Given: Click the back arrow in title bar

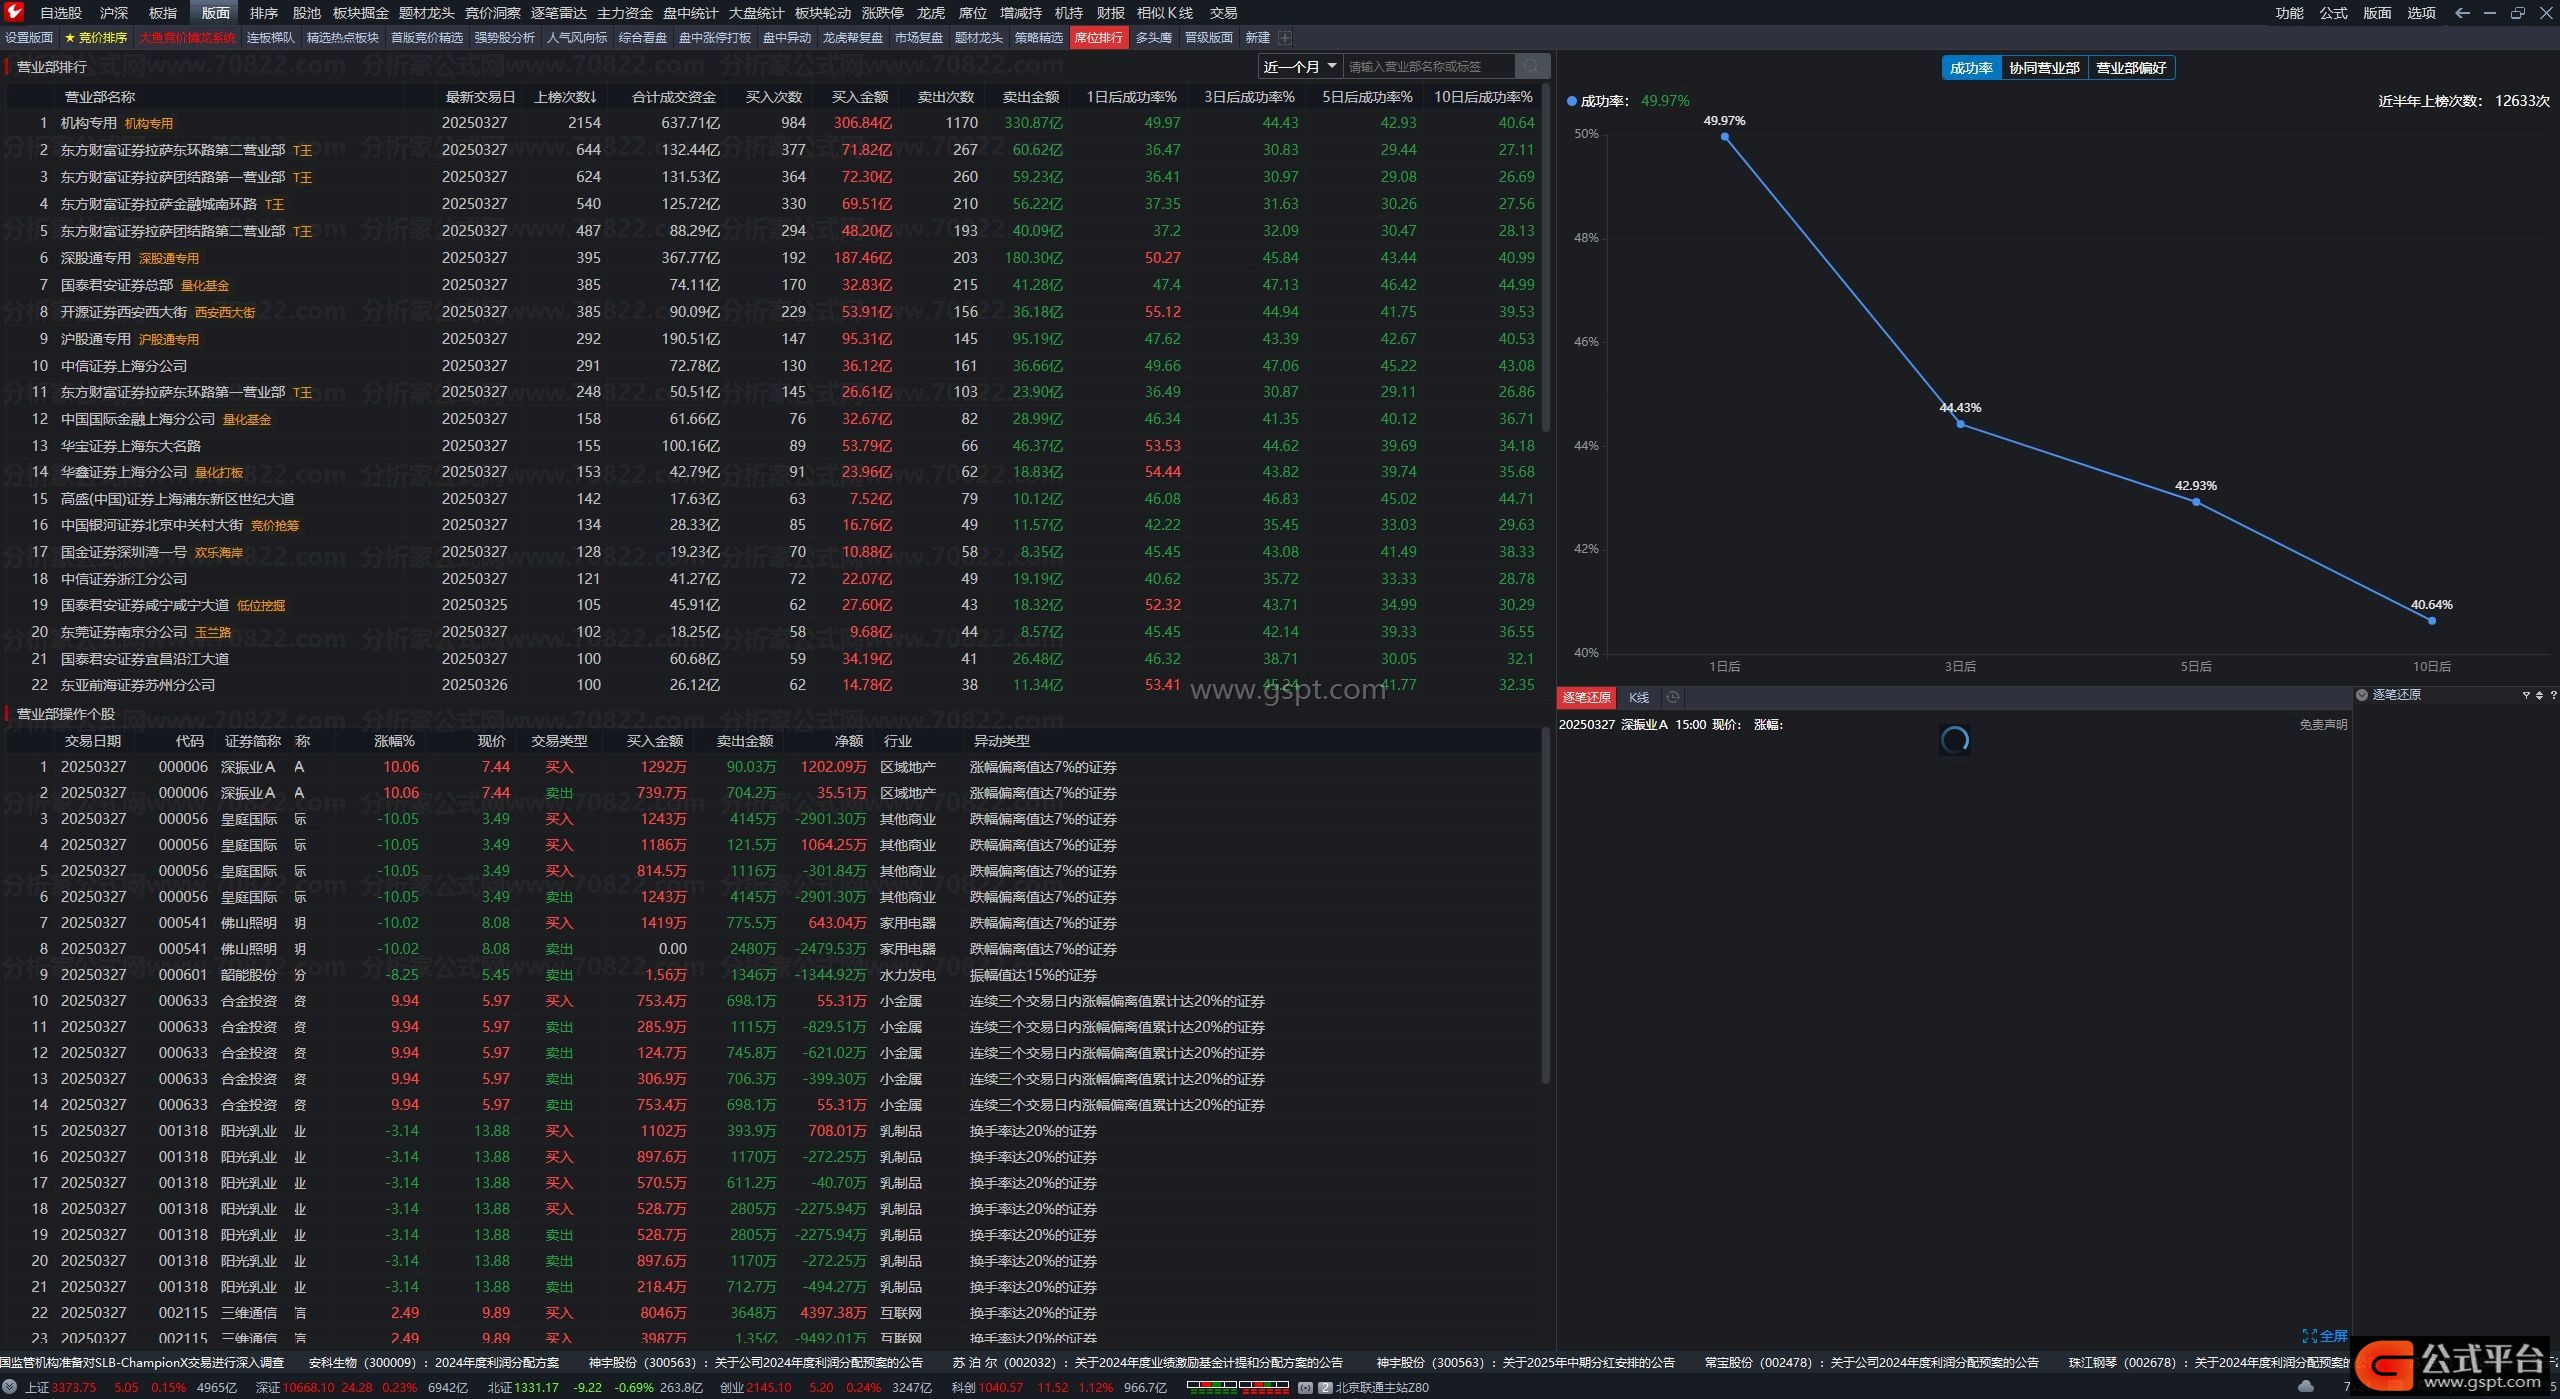Looking at the screenshot, I should 2462,13.
